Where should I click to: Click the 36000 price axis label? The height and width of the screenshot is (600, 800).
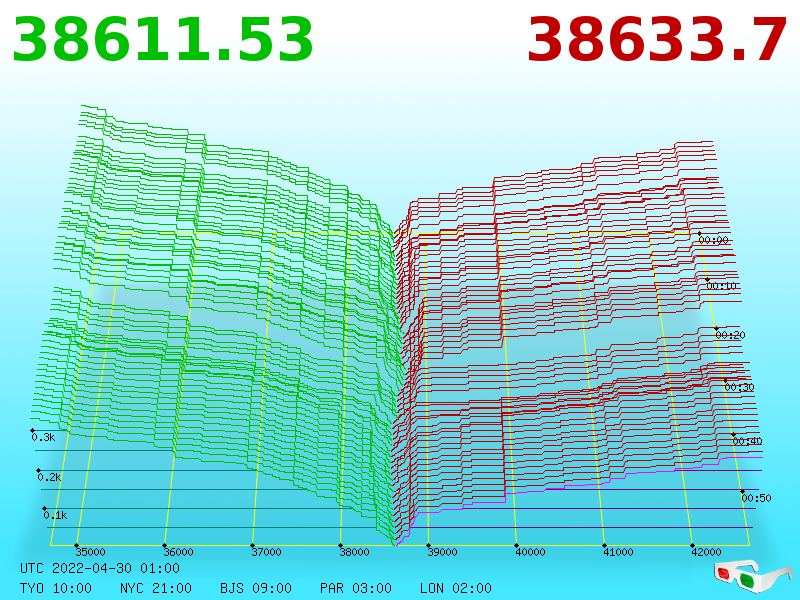pyautogui.click(x=178, y=552)
